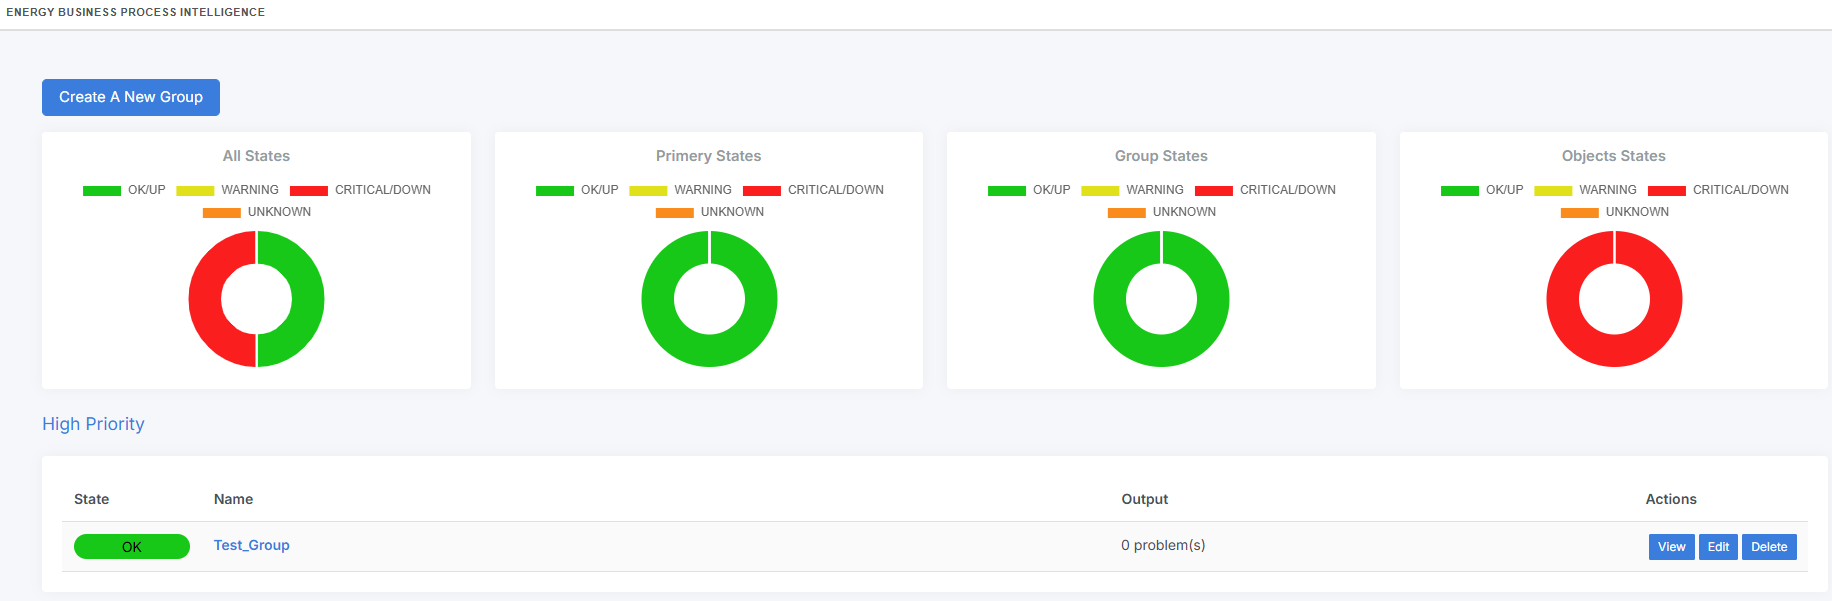This screenshot has height=601, width=1832.
Task: Click green half of All States donut
Action: pyautogui.click(x=308, y=299)
